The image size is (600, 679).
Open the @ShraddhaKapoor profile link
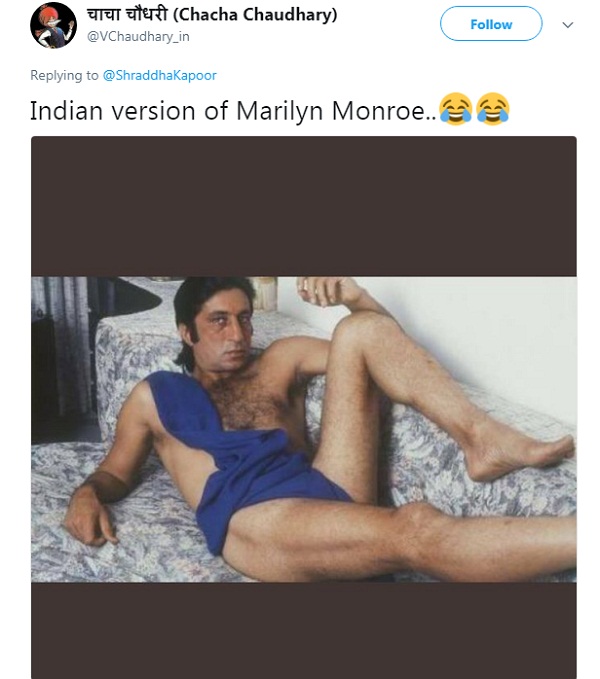coord(159,75)
